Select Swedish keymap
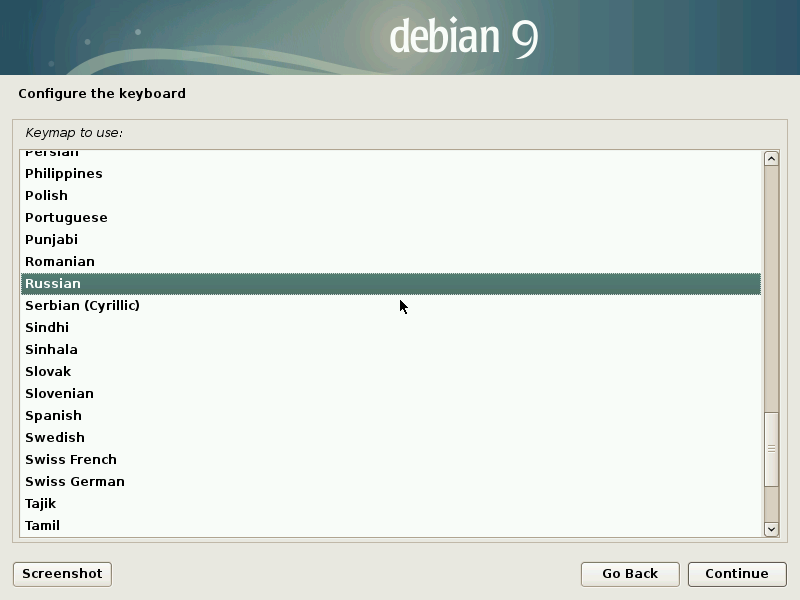800x600 pixels. (391, 437)
